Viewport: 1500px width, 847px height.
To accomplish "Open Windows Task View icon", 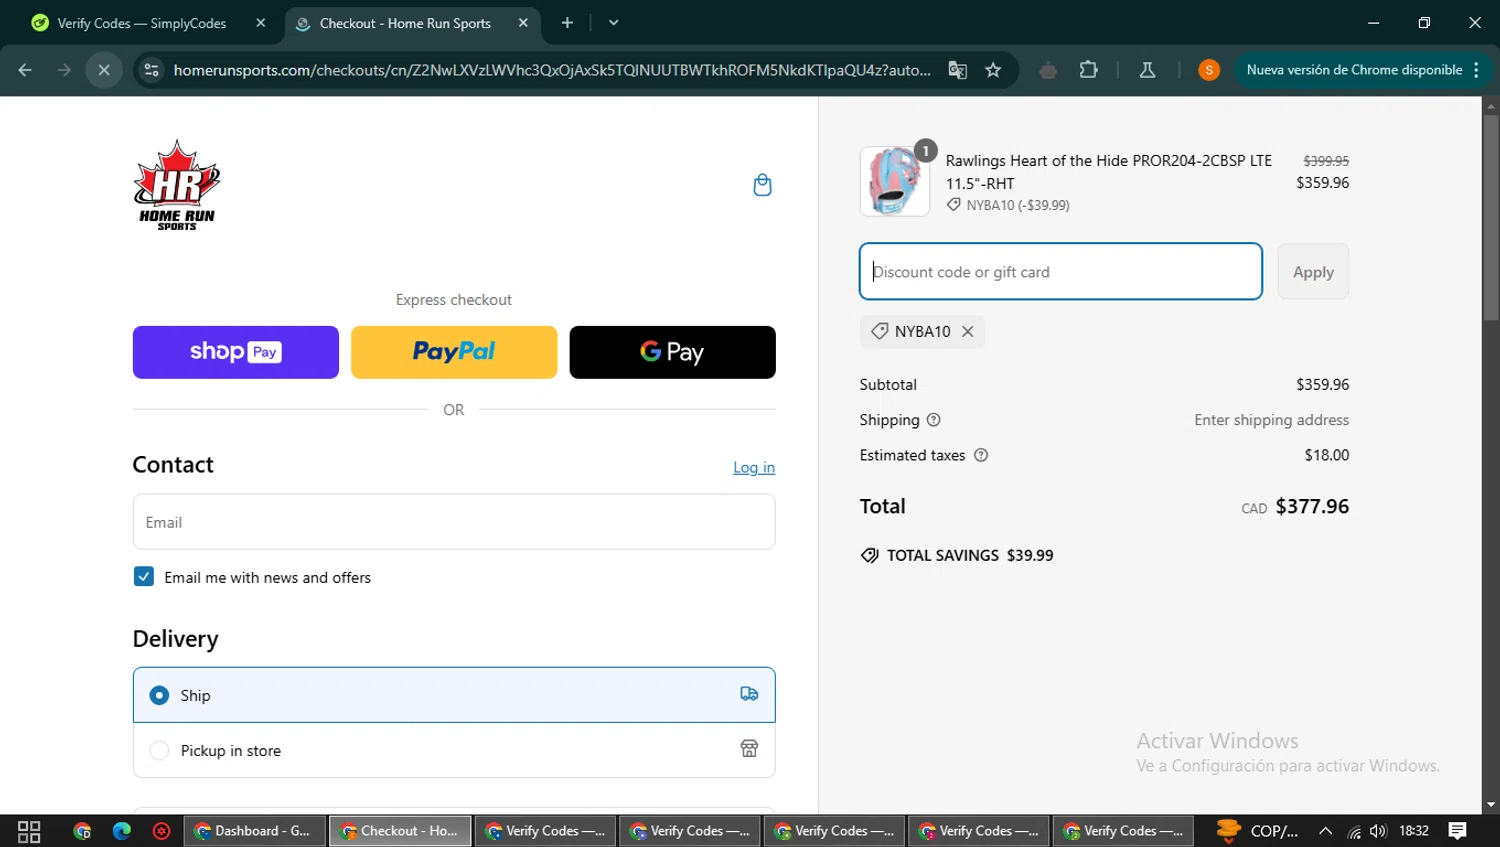I will (x=29, y=831).
